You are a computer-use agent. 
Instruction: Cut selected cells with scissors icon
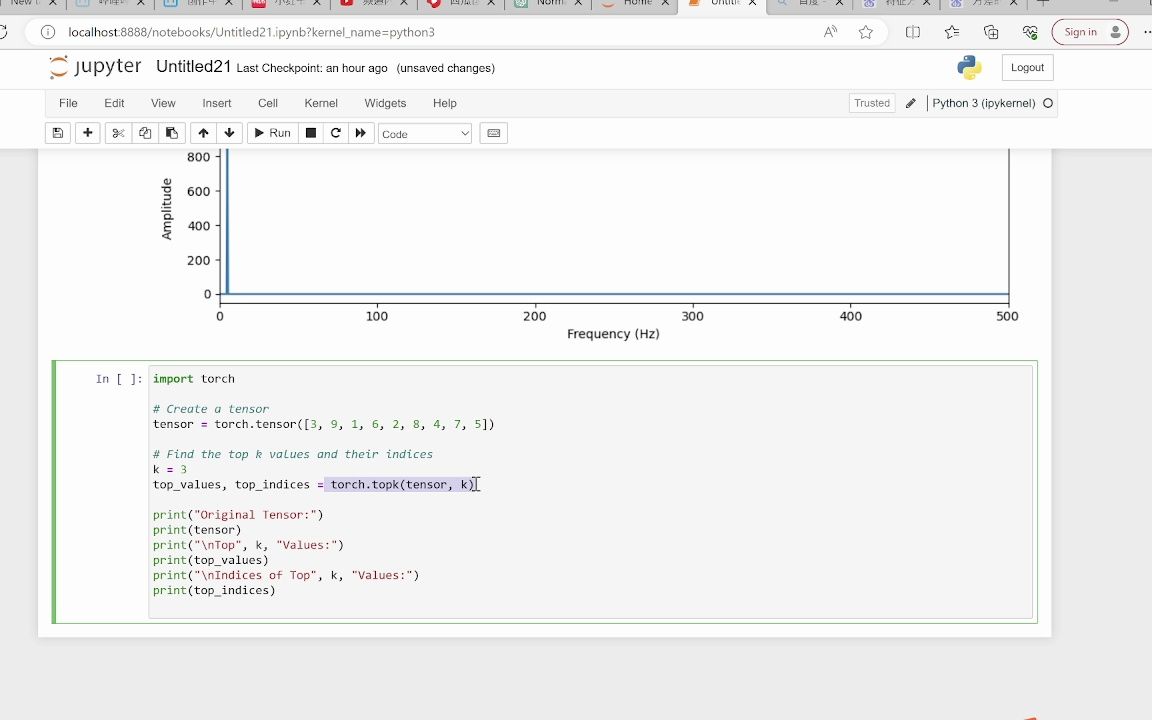pyautogui.click(x=118, y=133)
